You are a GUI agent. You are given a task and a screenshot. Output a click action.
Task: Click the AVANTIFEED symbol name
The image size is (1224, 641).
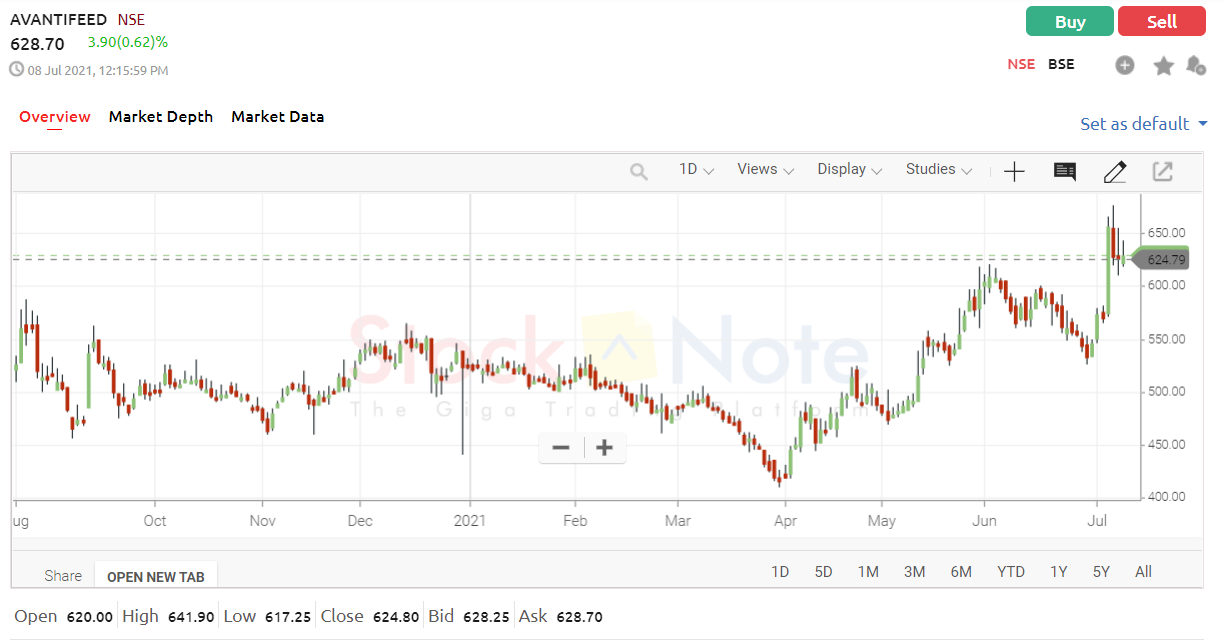point(58,19)
